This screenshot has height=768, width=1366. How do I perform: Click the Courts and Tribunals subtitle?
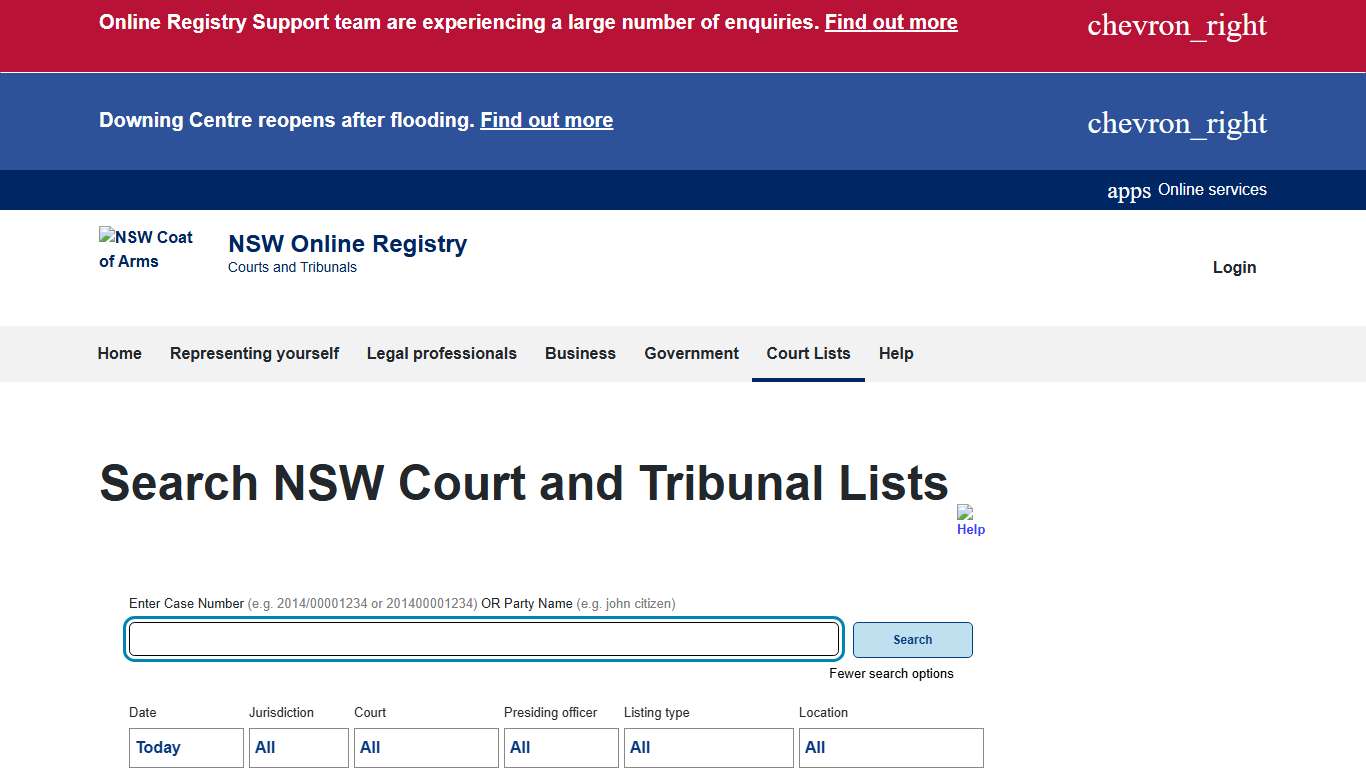pos(292,267)
